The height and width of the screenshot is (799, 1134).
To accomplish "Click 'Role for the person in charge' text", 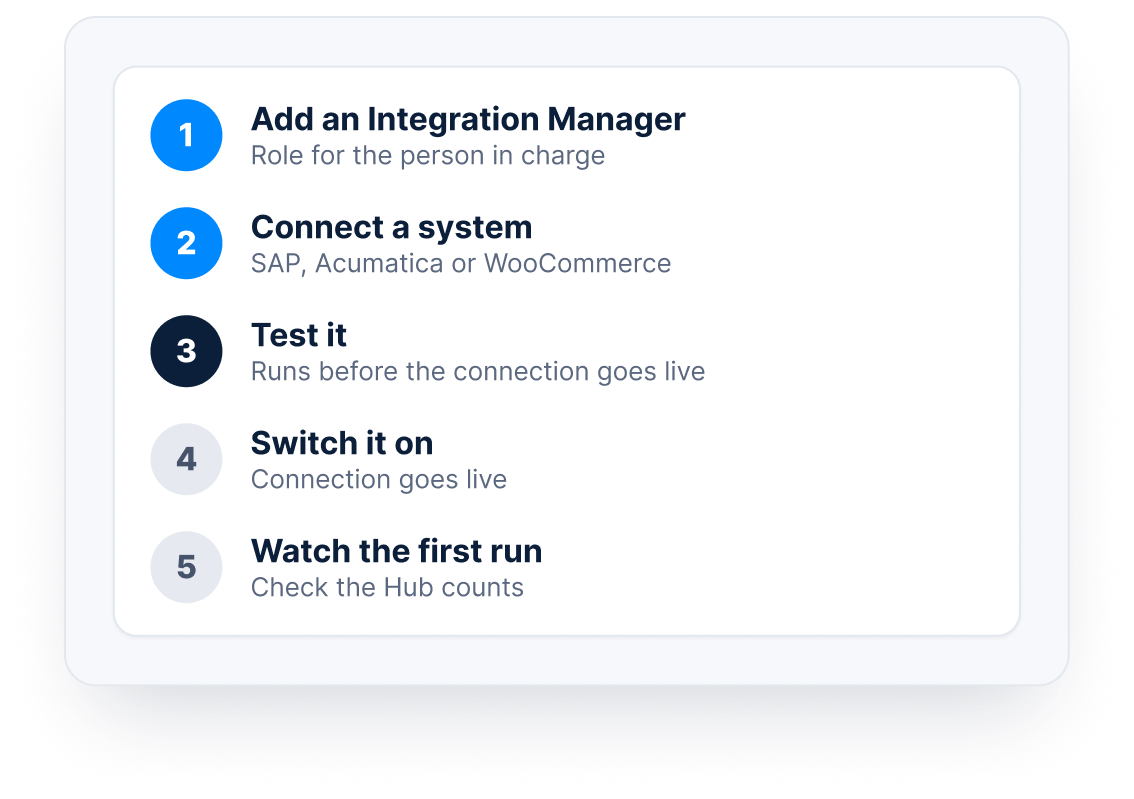I will [x=428, y=156].
